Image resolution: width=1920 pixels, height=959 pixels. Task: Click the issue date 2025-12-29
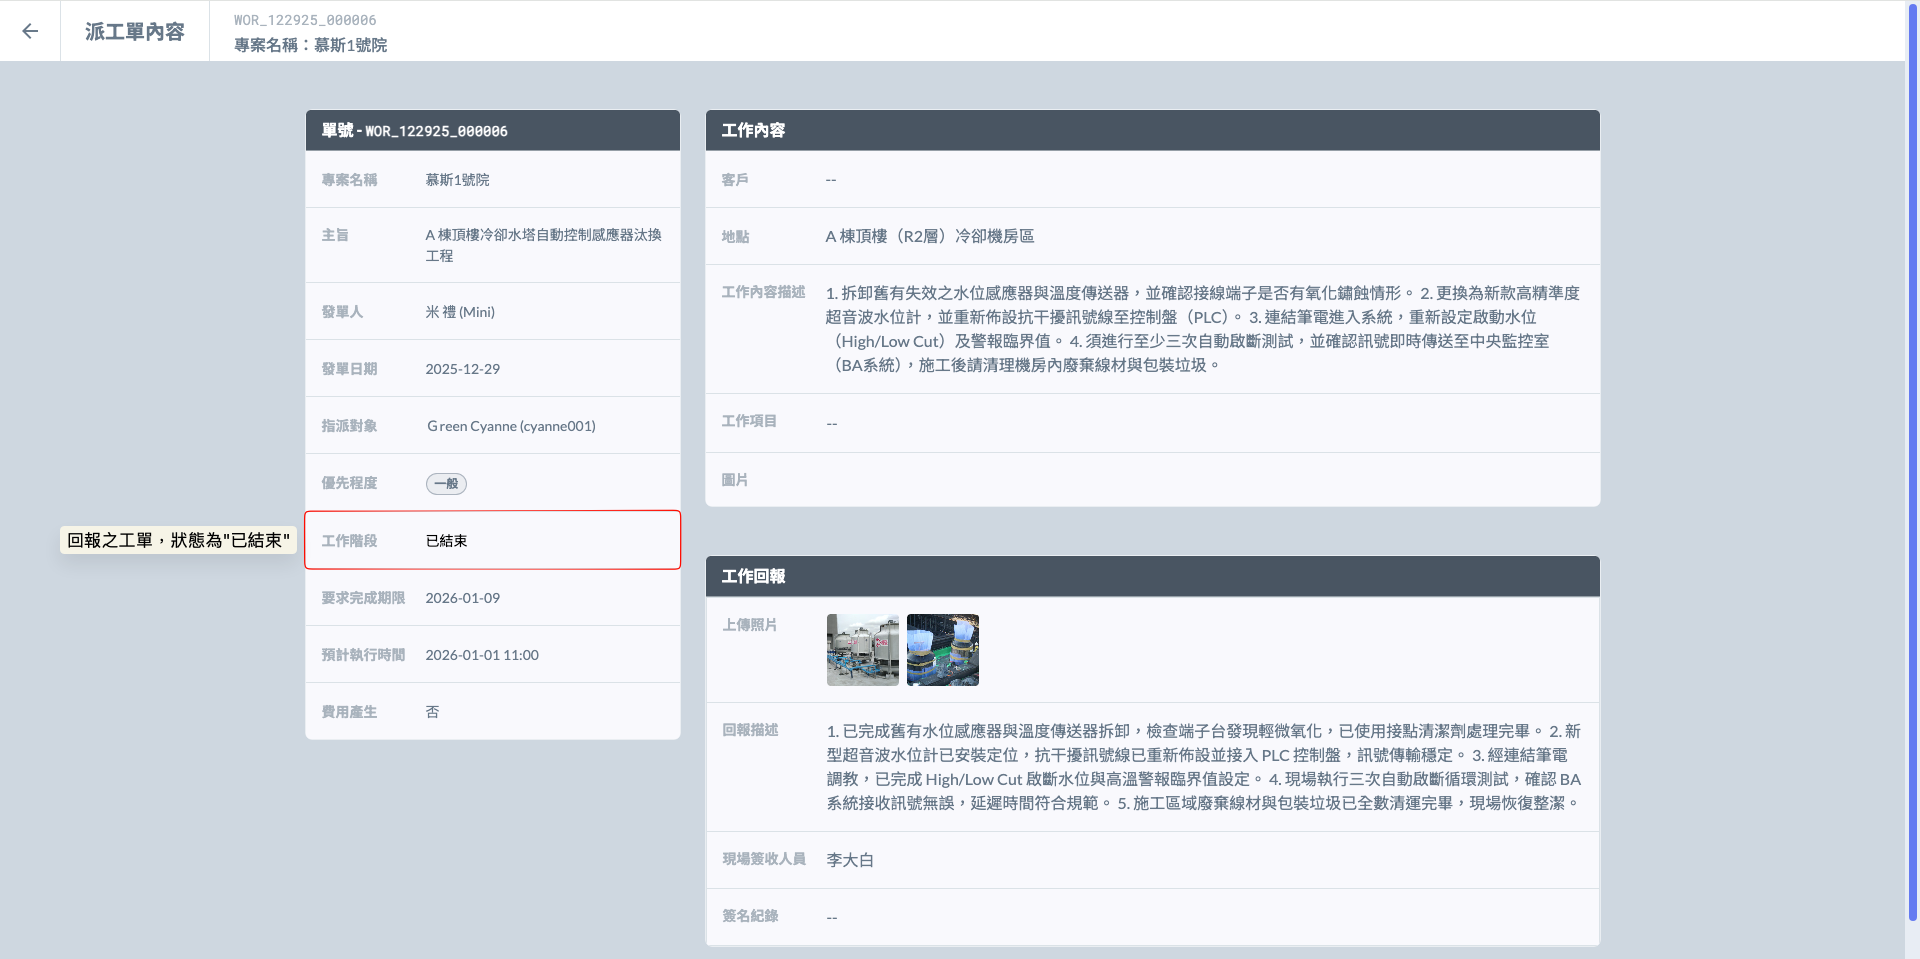pos(462,369)
